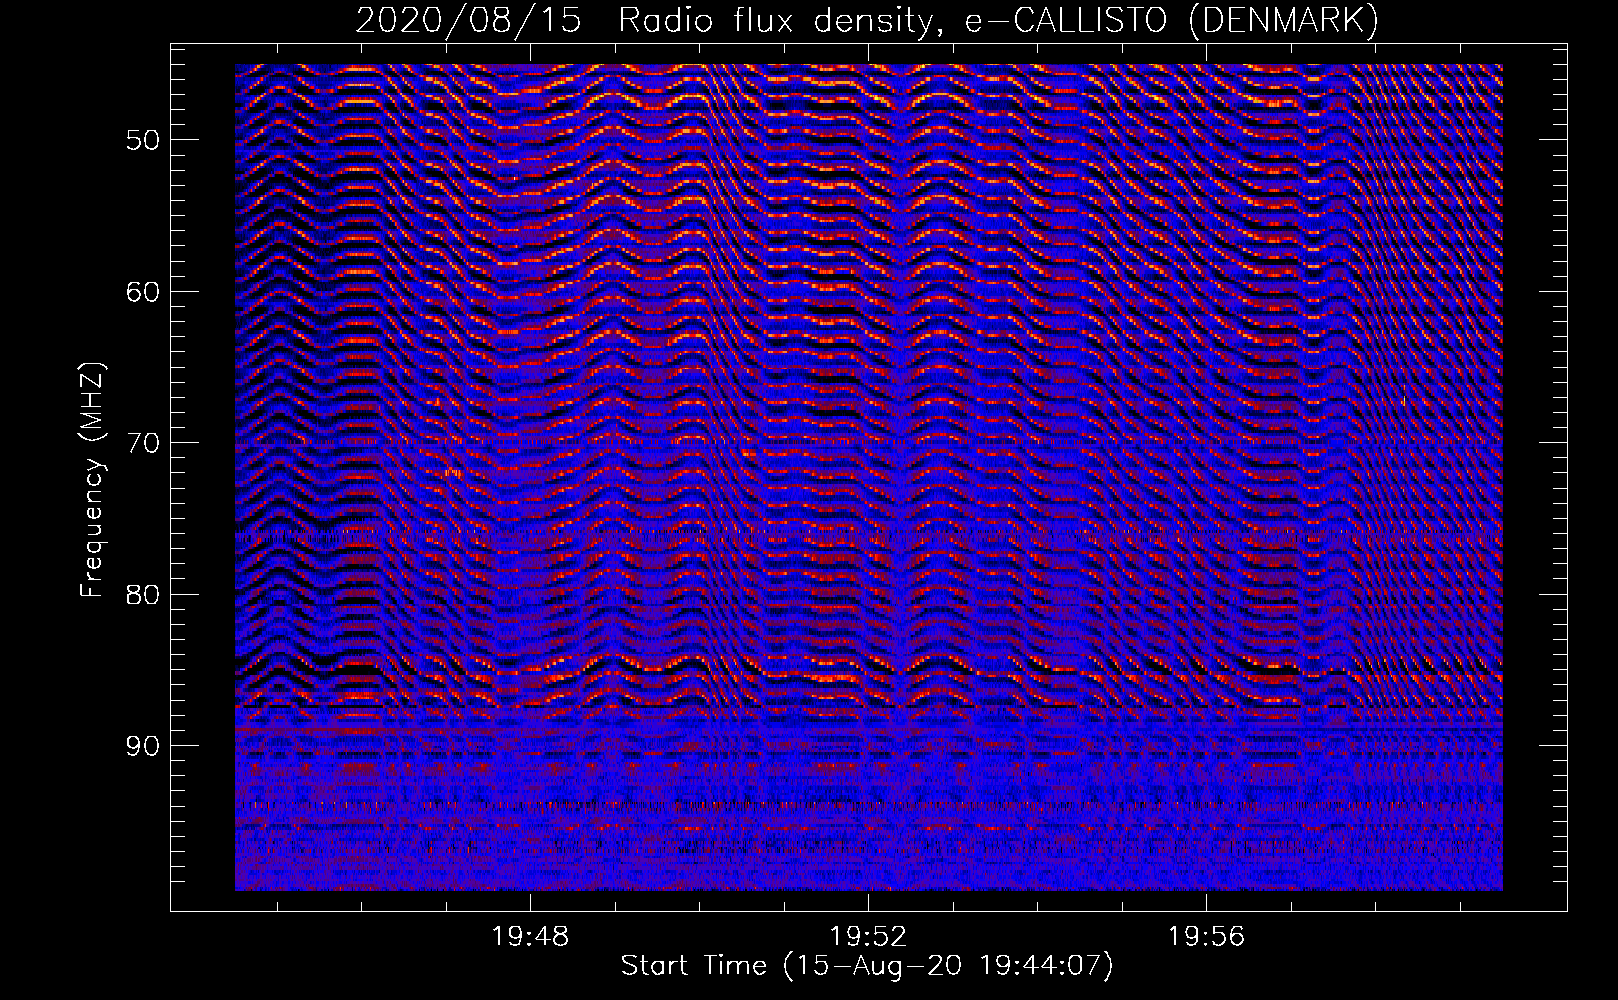
Task: Click the 'Frequency (MHZ)' axis label
Action: click(92, 479)
